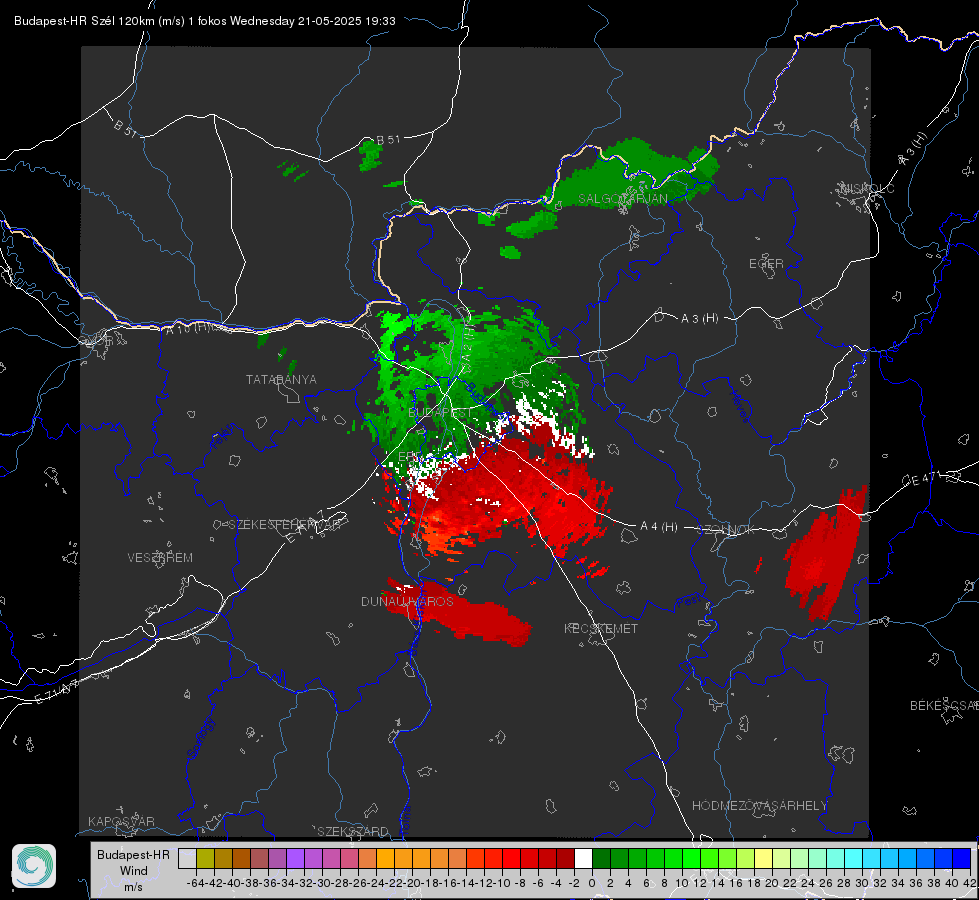Click the MISKOLC city label
Image resolution: width=979 pixels, height=900 pixels.
pyautogui.click(x=867, y=188)
